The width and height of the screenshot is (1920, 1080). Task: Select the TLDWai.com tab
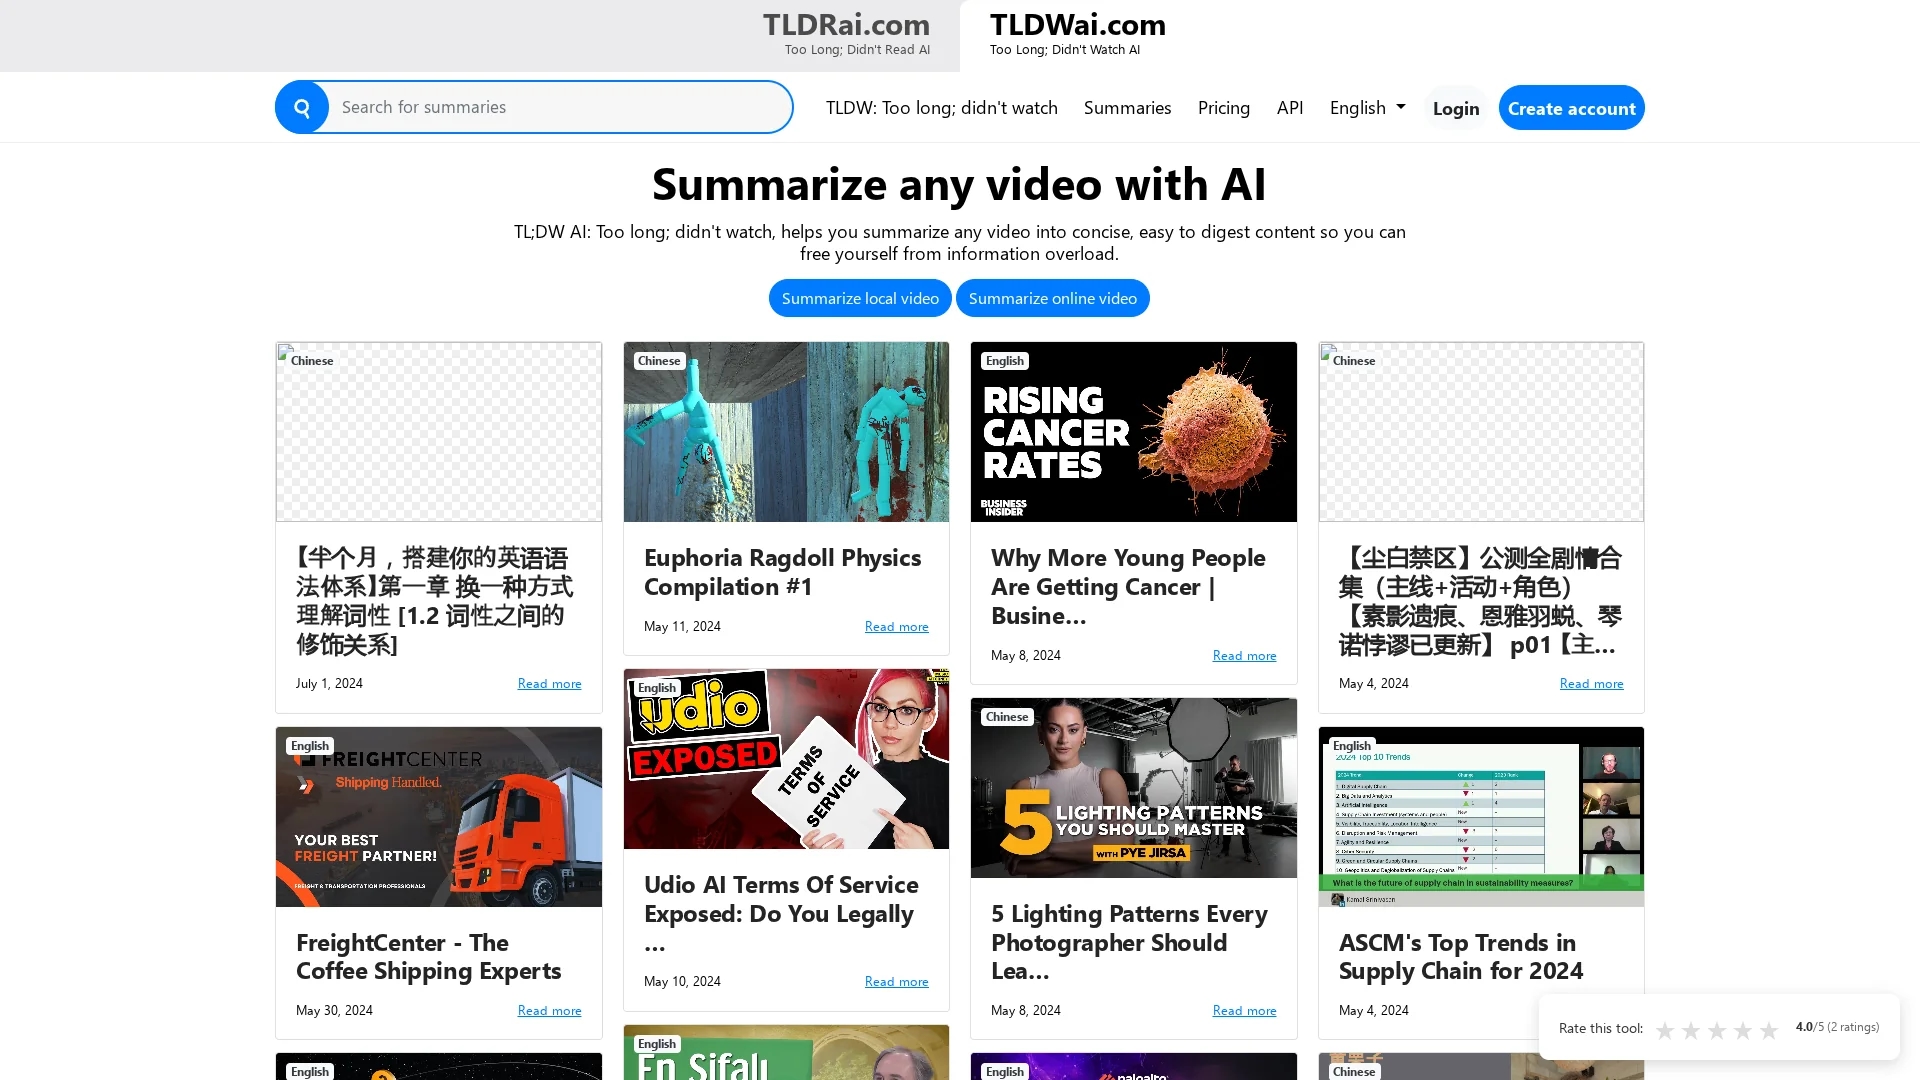(x=1078, y=35)
